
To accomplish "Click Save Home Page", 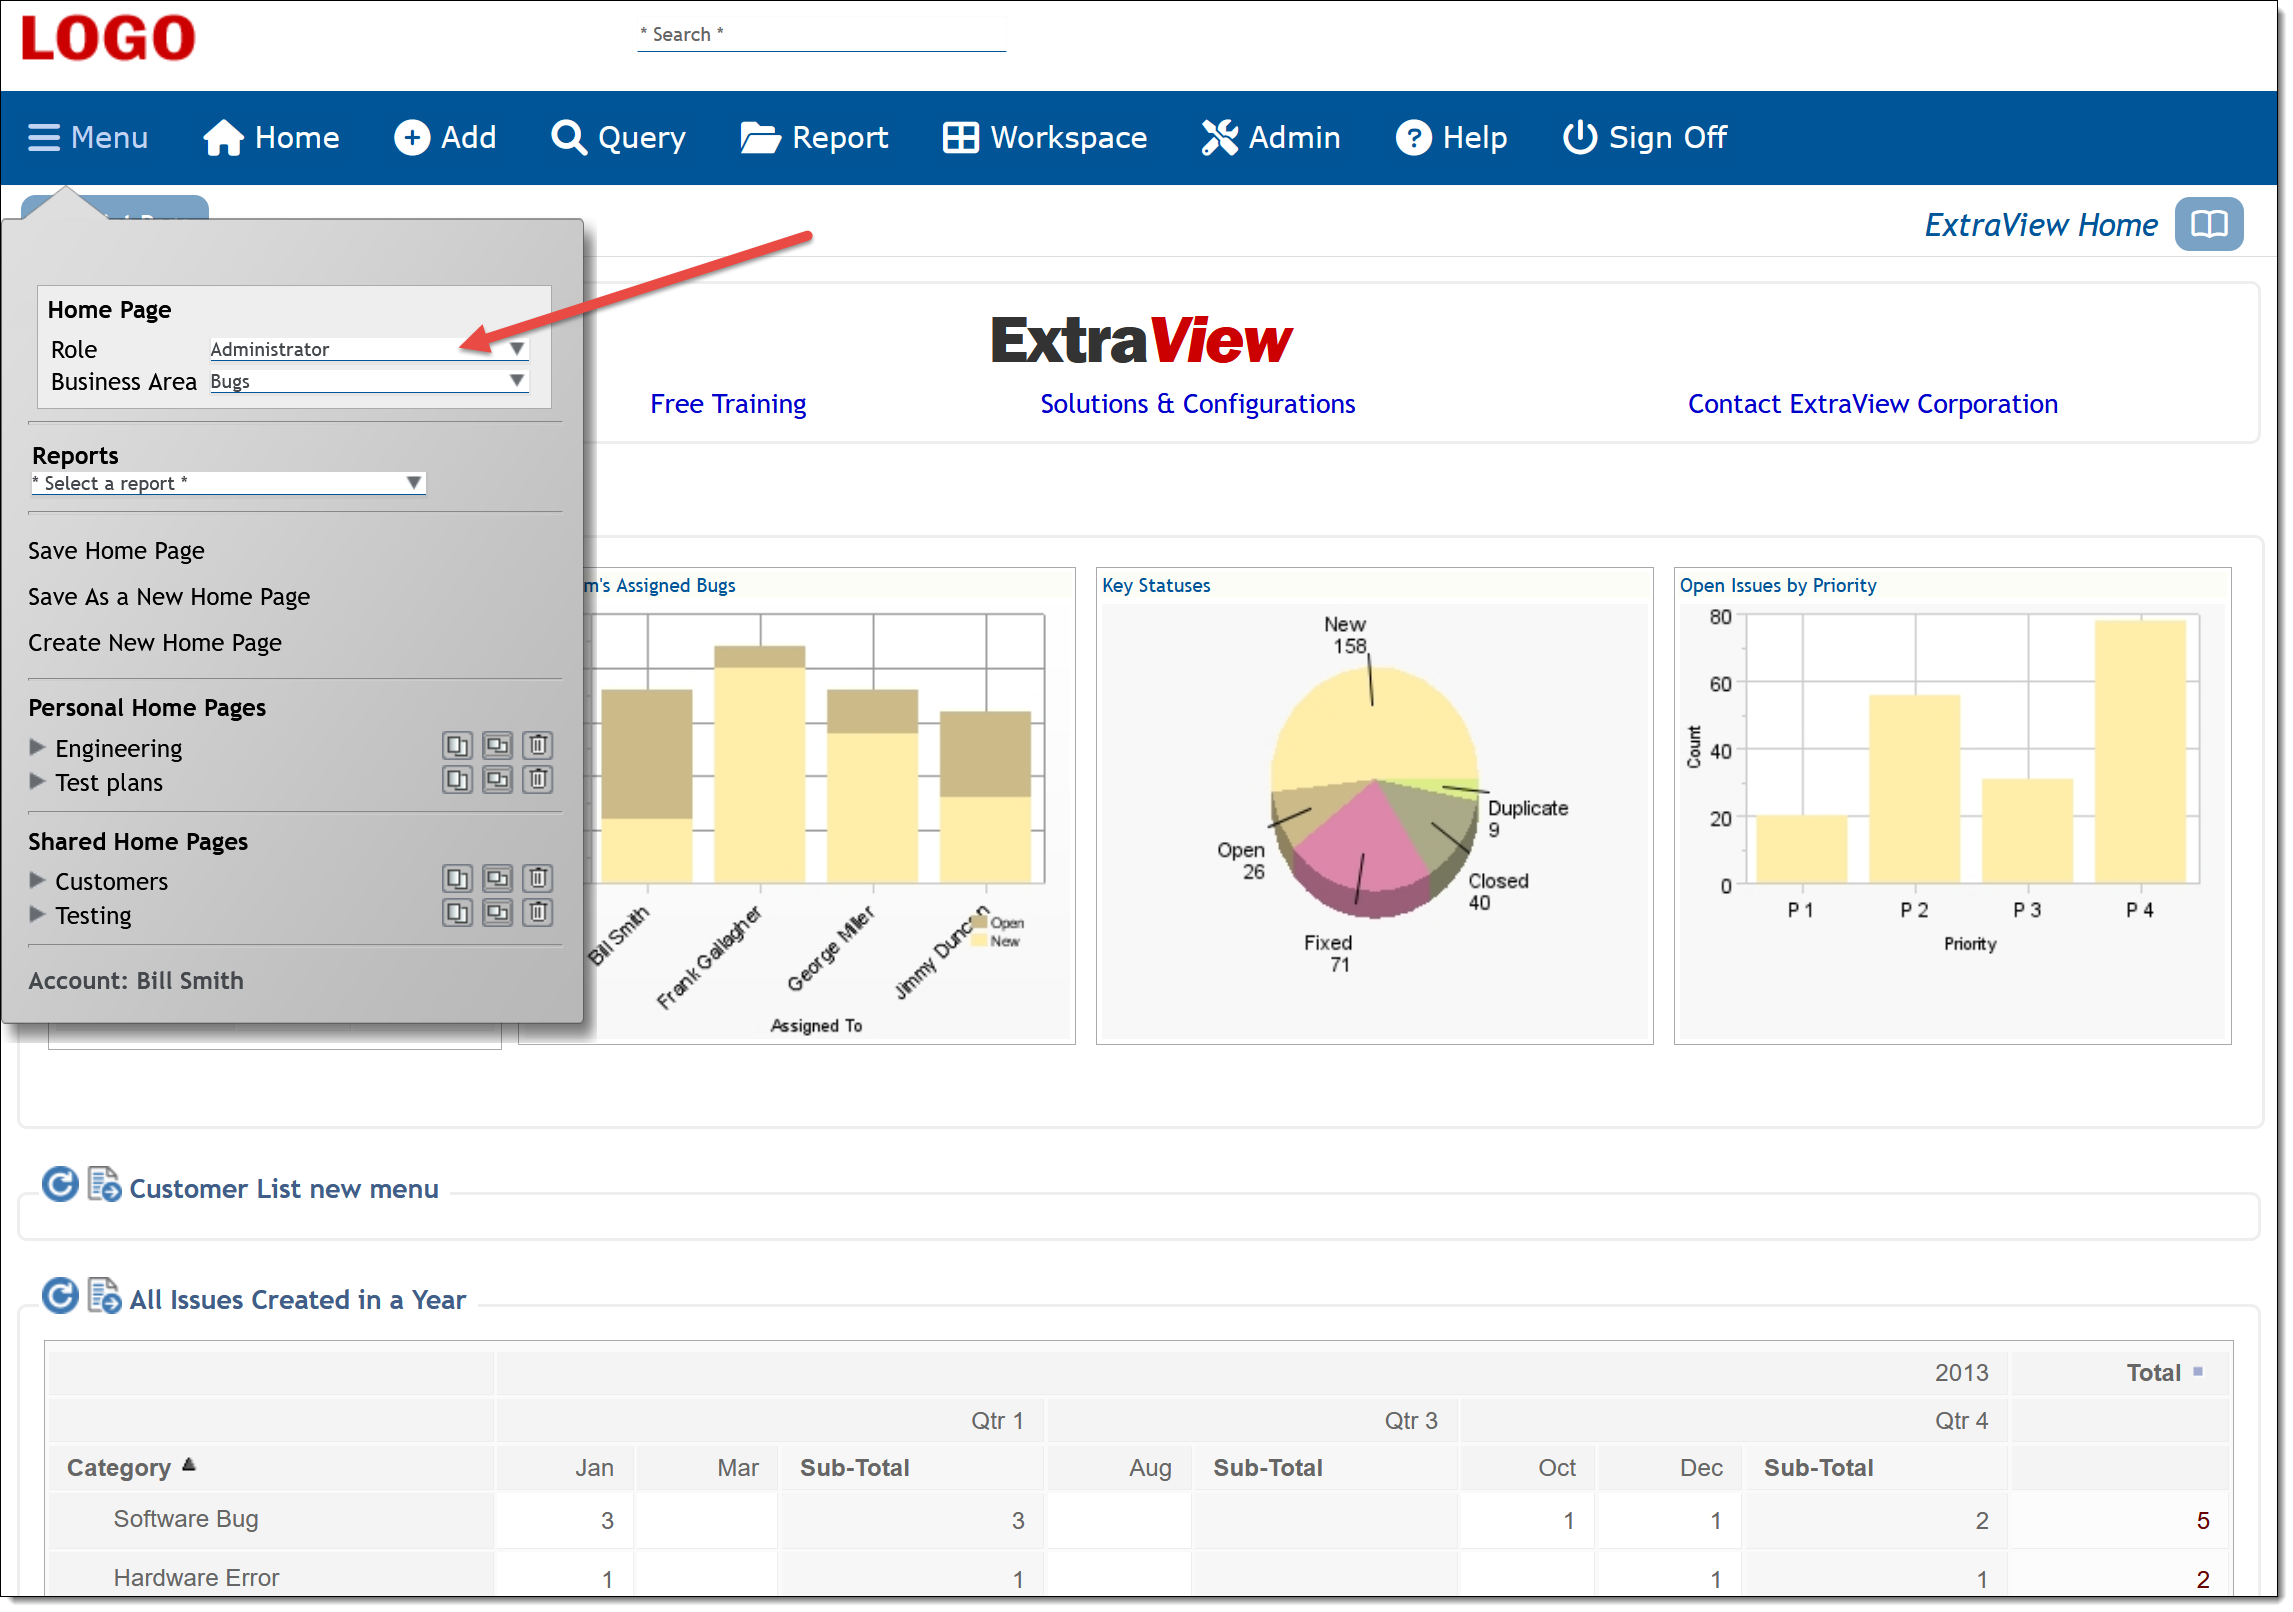I will (x=116, y=551).
